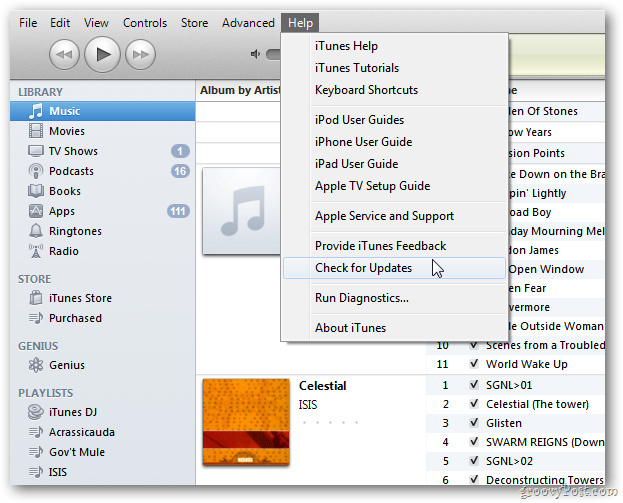Uncheck the World Wake Up track checkbox
Image resolution: width=623 pixels, height=503 pixels.
click(473, 365)
